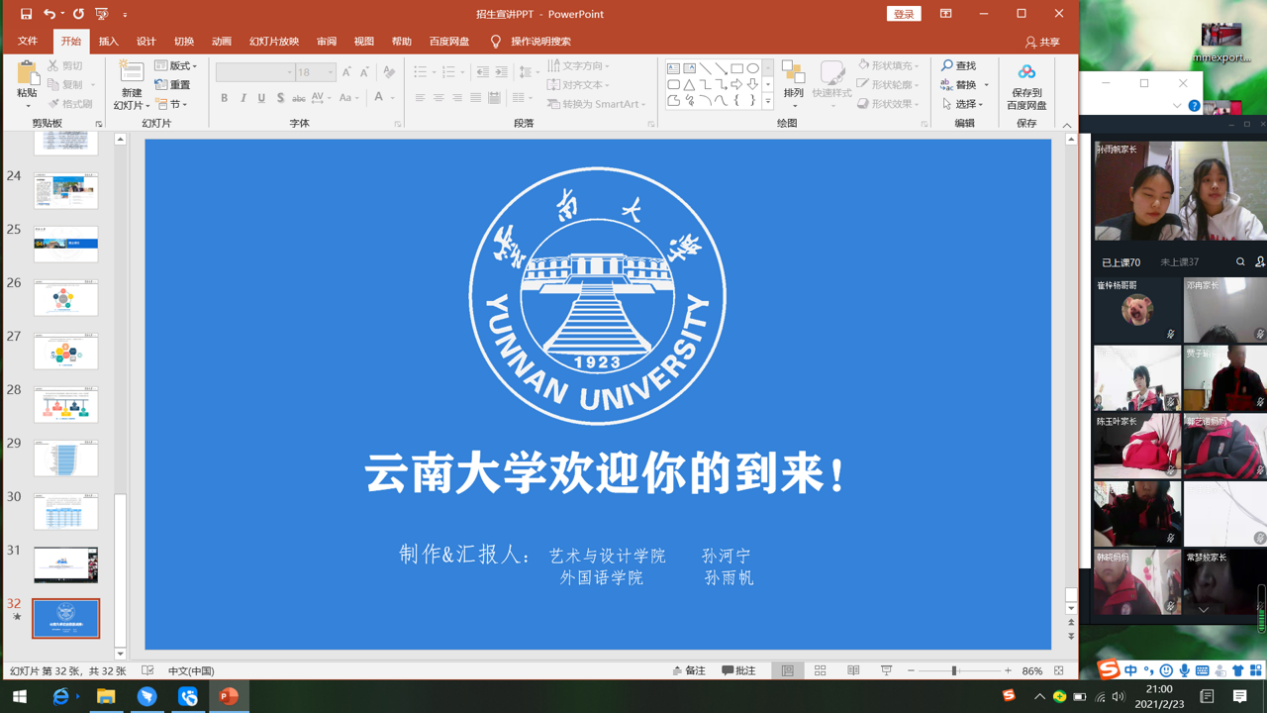Click the PowerPoint taskbar icon

point(229,696)
